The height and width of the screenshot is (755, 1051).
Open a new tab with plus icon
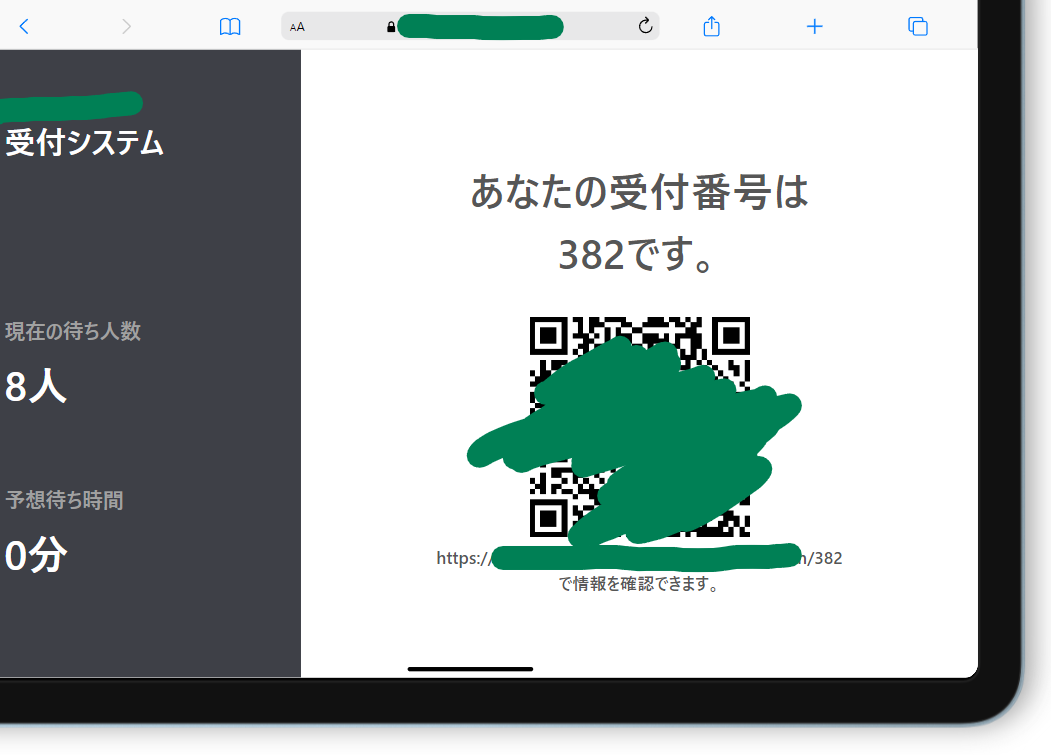[814, 27]
